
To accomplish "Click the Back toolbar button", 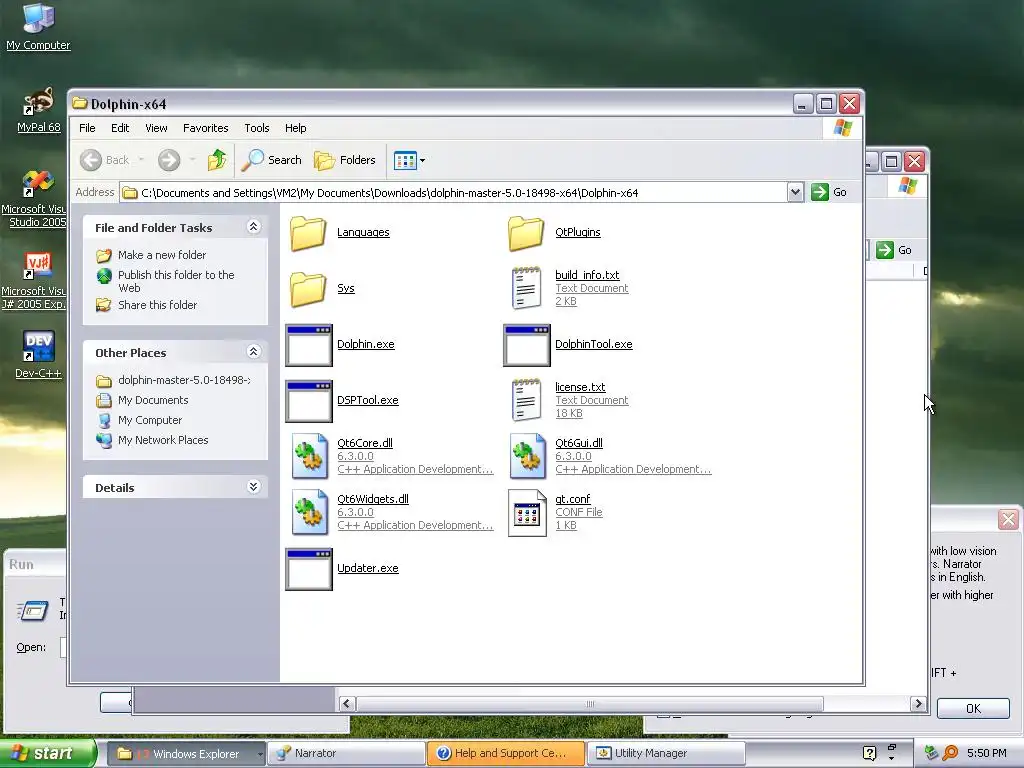I will coord(104,160).
